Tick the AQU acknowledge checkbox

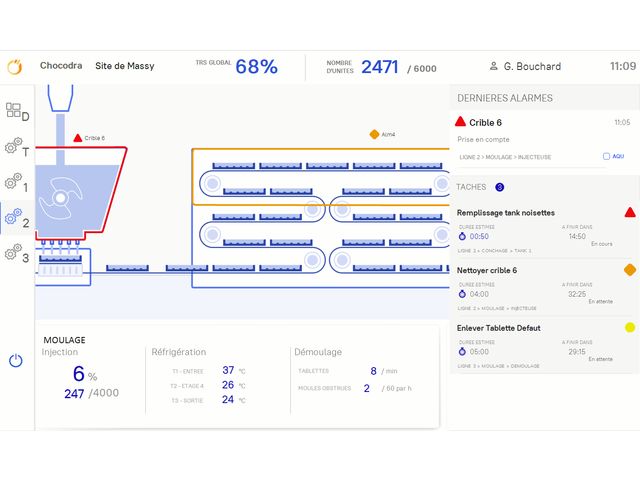(x=606, y=156)
